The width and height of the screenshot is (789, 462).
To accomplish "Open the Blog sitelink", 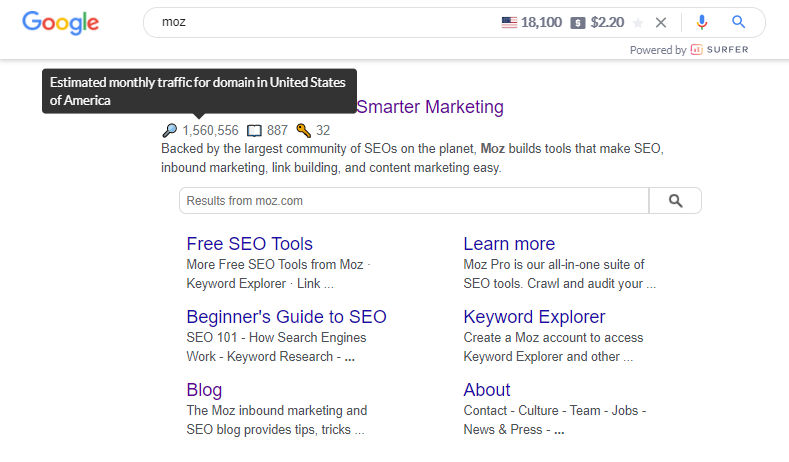I will pyautogui.click(x=204, y=390).
